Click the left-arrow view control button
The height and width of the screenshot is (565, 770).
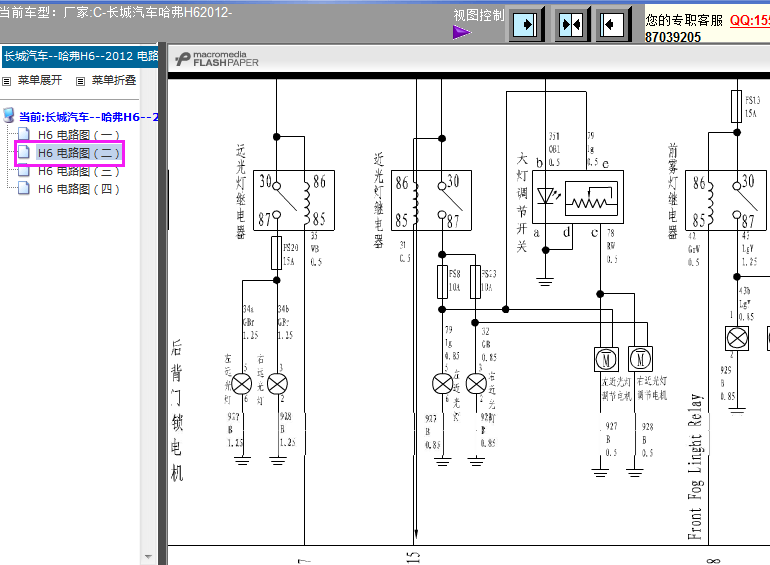[x=614, y=24]
